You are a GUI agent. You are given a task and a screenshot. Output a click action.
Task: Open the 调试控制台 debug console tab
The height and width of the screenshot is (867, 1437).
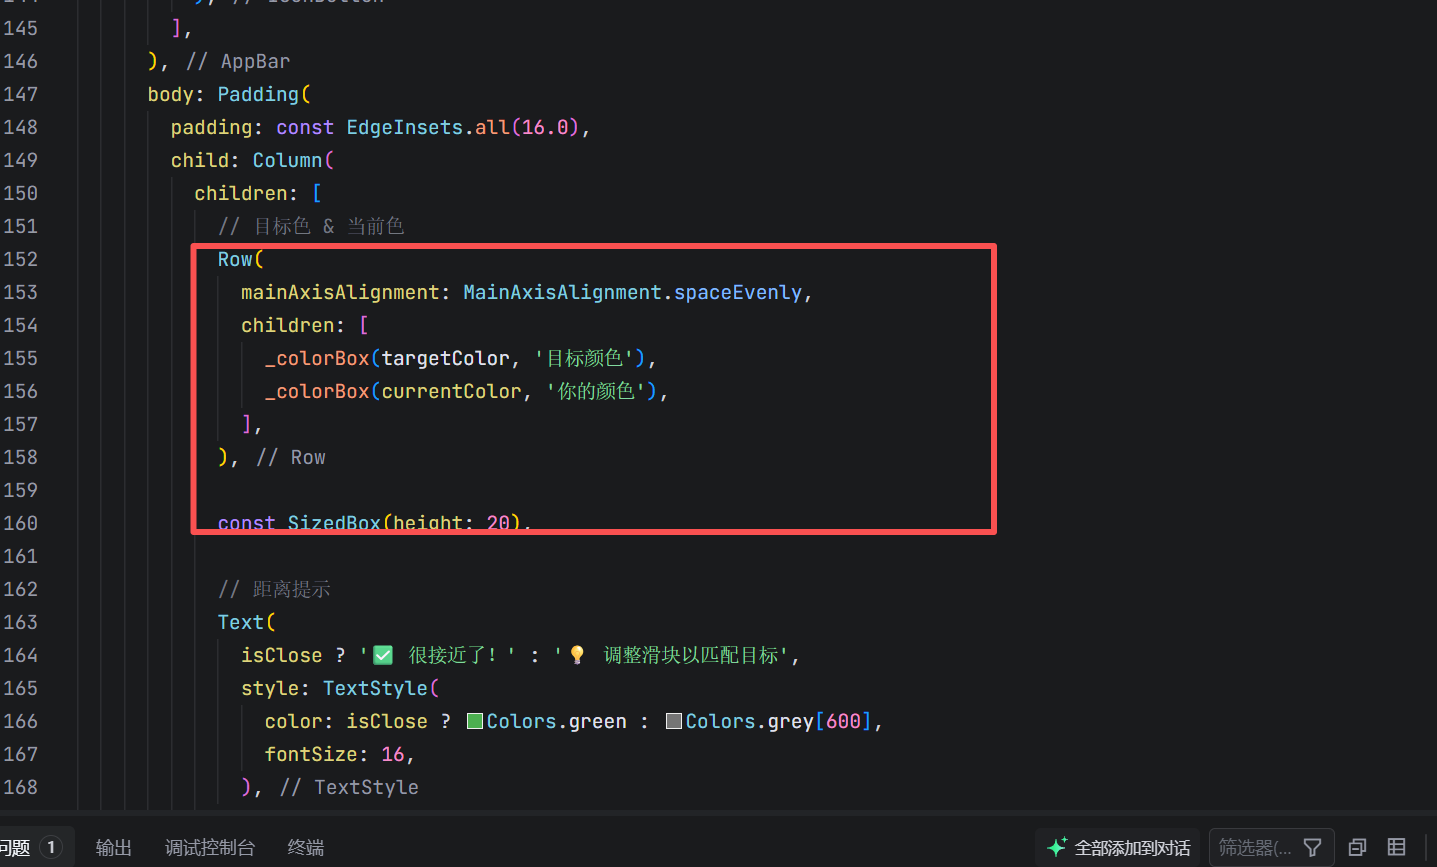tap(210, 848)
